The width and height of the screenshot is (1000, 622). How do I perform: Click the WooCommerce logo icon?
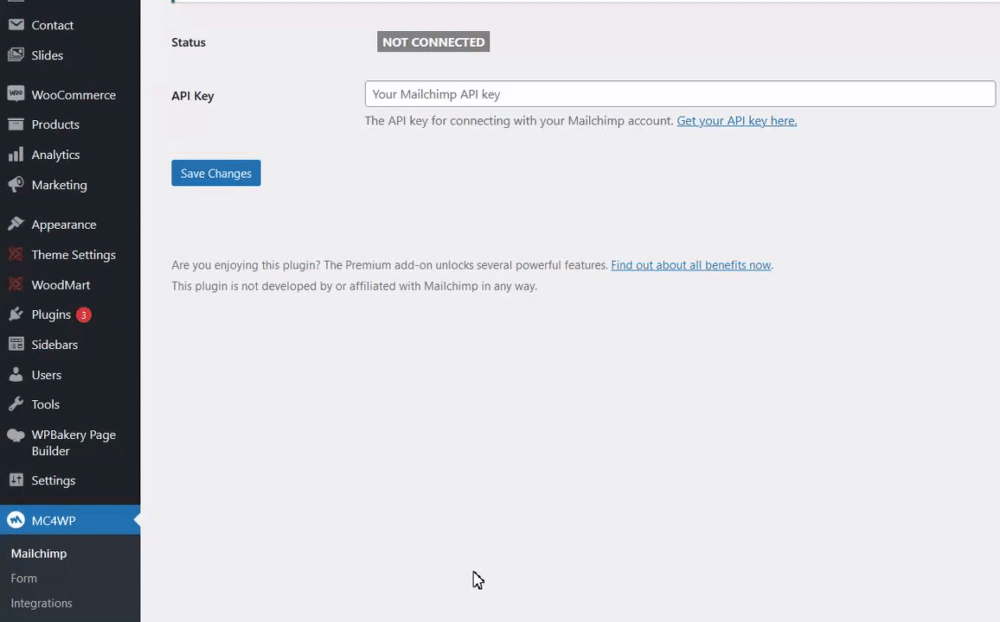coord(16,94)
